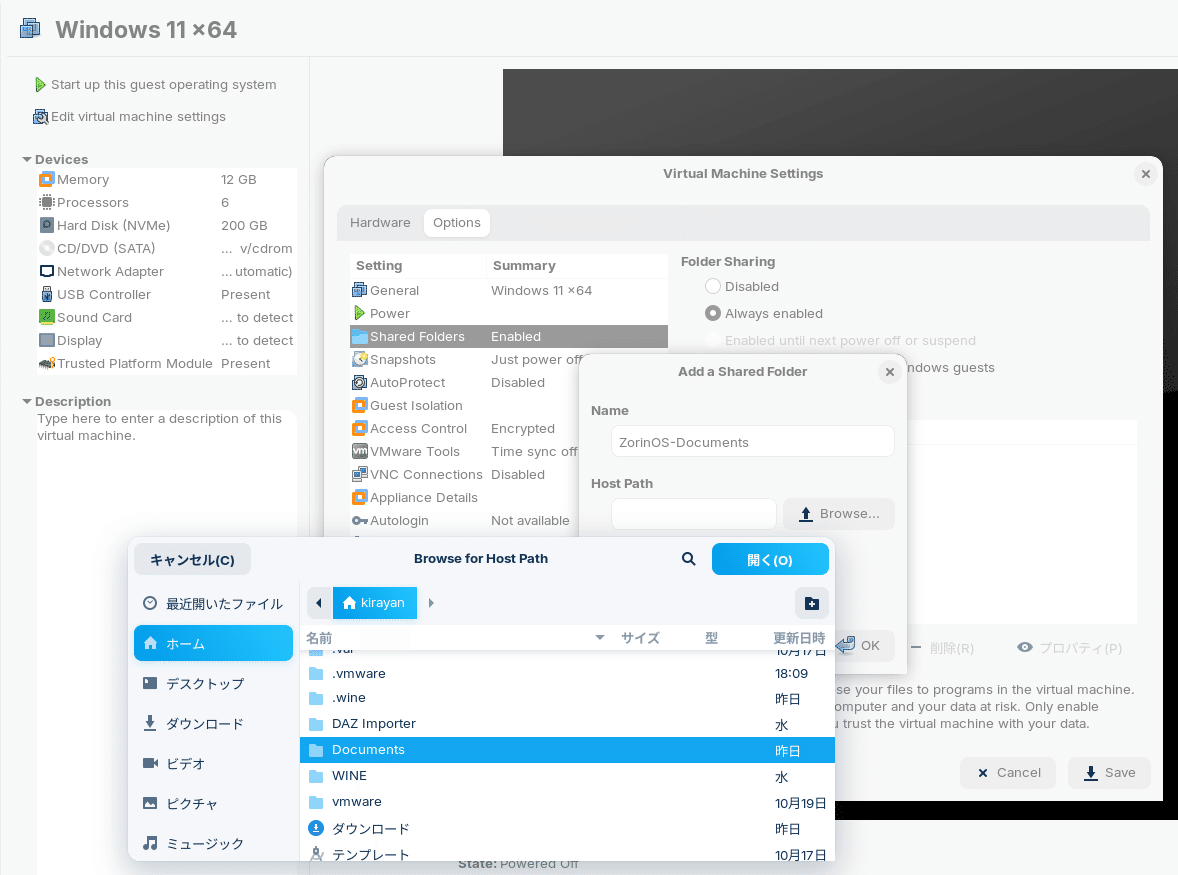Image resolution: width=1178 pixels, height=875 pixels.
Task: Click the 開く(O) button
Action: 770,559
